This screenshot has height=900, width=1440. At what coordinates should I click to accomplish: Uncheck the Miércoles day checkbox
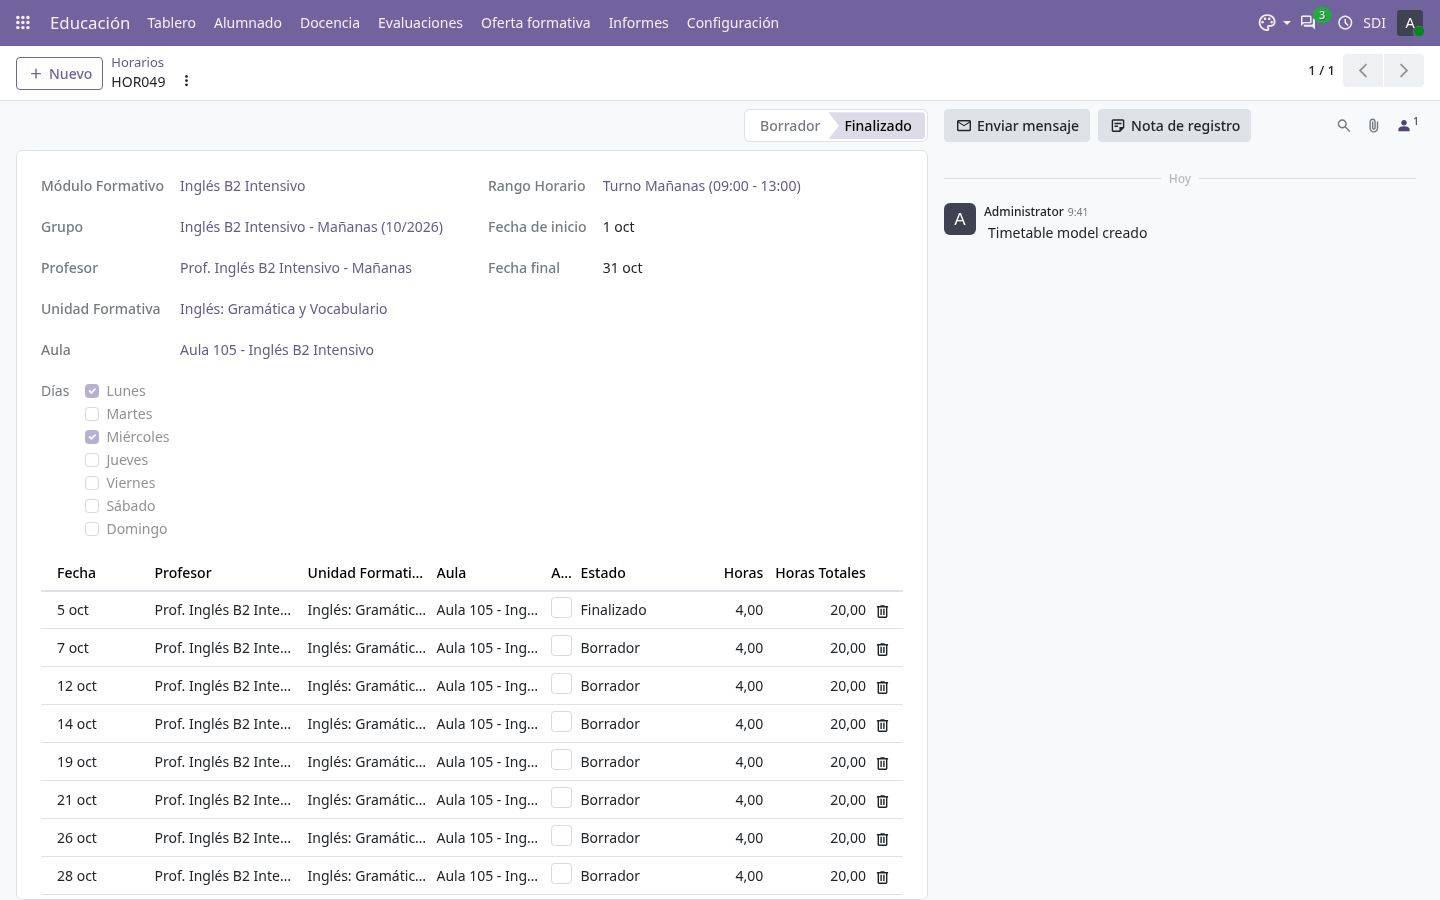(92, 437)
